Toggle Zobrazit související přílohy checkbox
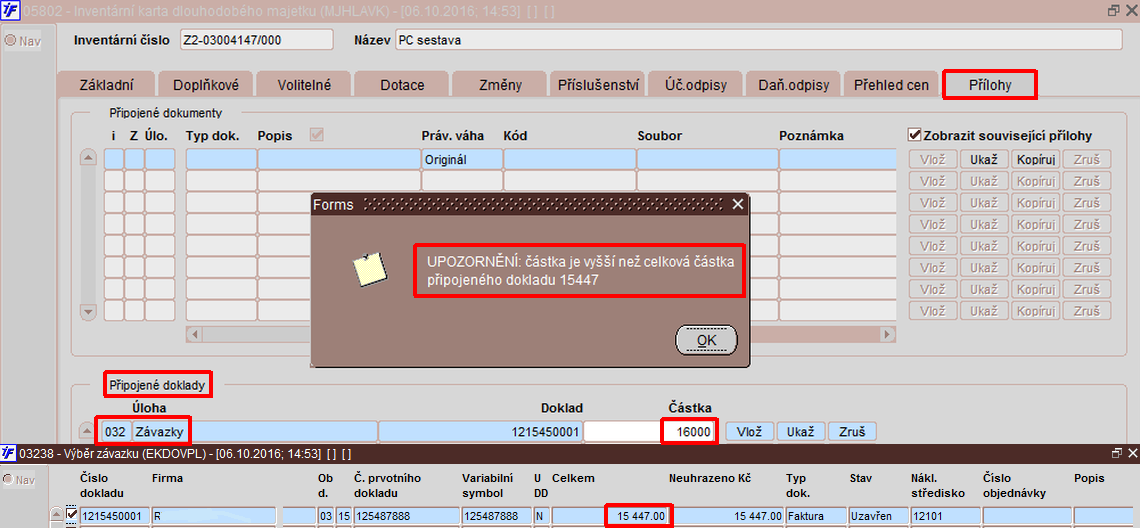 click(915, 135)
